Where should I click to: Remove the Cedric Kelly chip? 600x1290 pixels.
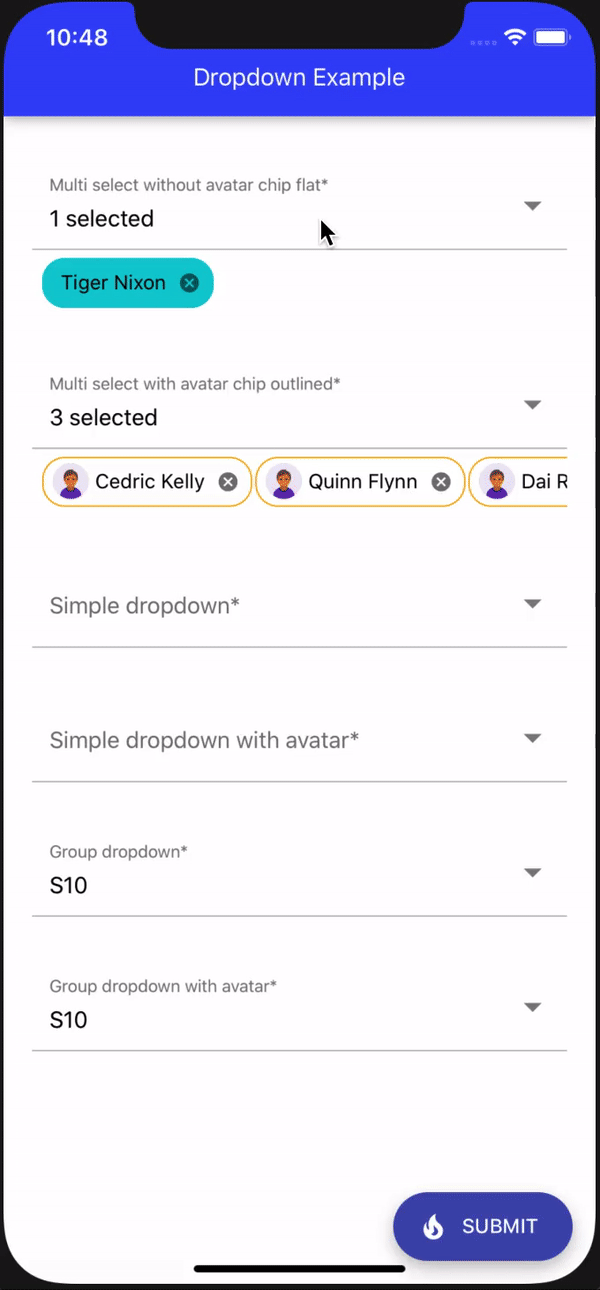click(228, 482)
